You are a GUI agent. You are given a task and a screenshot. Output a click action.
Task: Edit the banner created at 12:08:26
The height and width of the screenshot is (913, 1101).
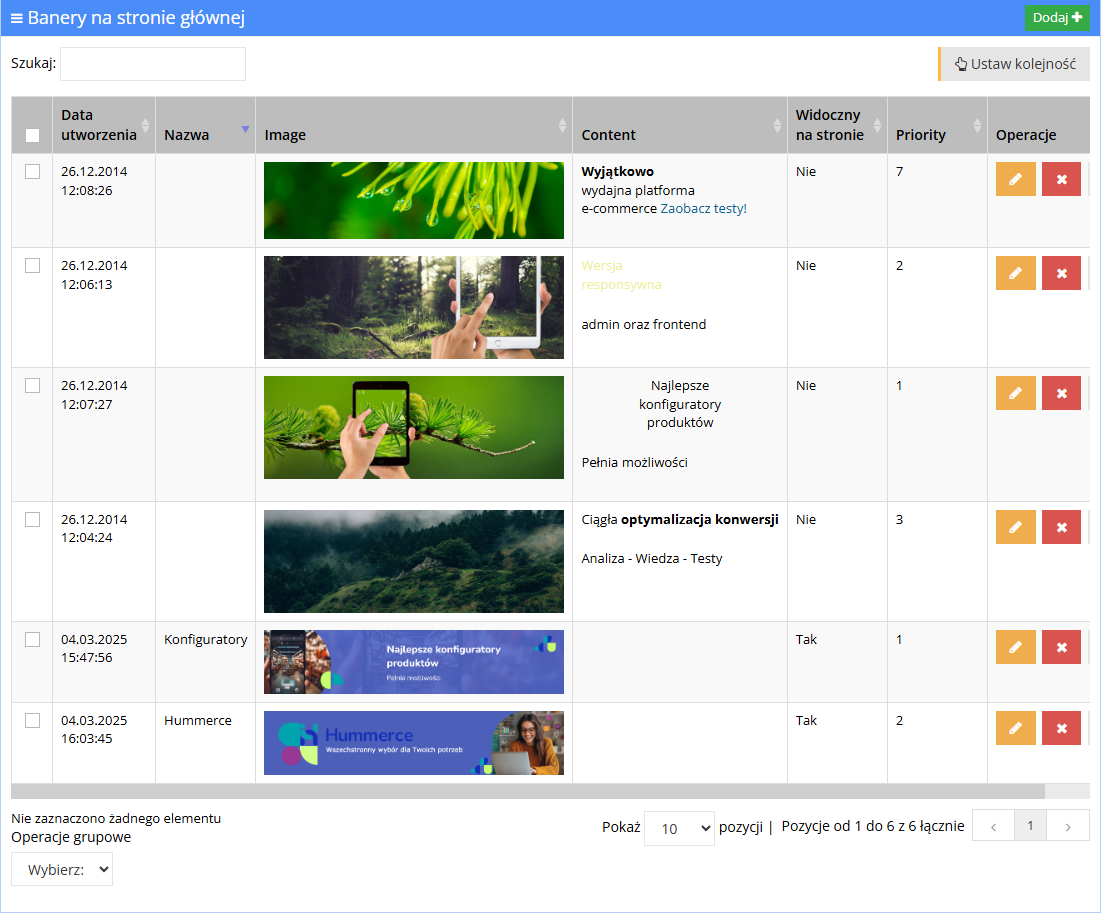click(1015, 179)
